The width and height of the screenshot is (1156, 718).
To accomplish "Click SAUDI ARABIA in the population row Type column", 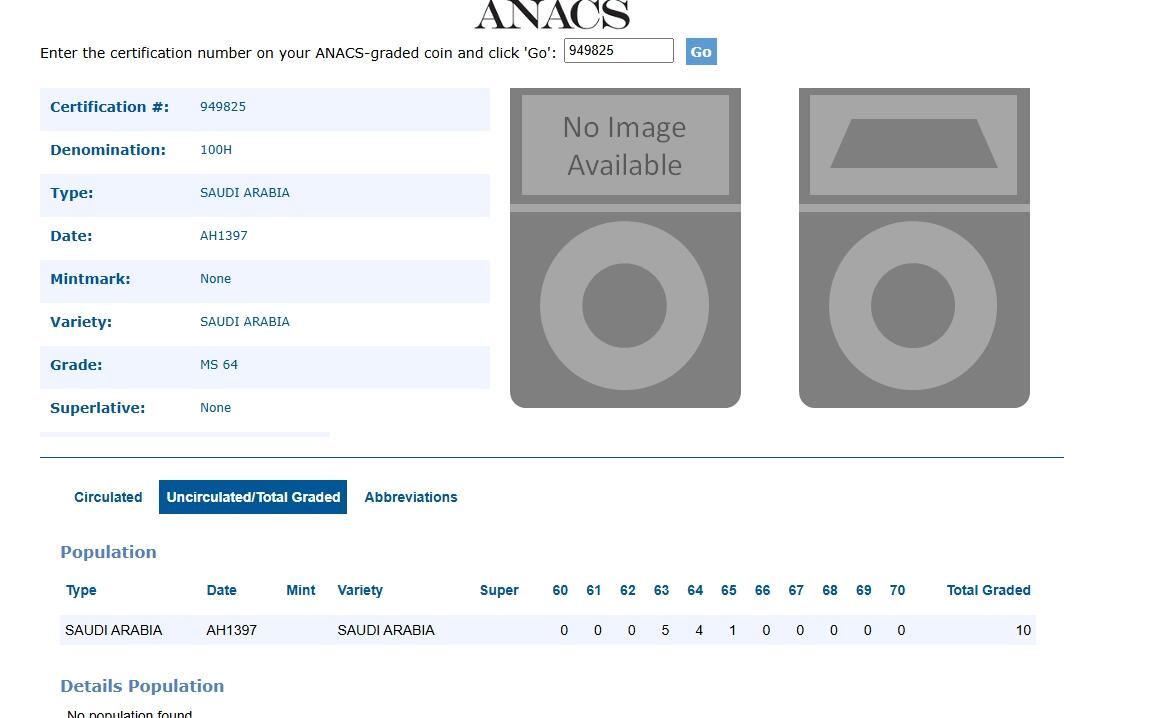I will click(x=114, y=630).
